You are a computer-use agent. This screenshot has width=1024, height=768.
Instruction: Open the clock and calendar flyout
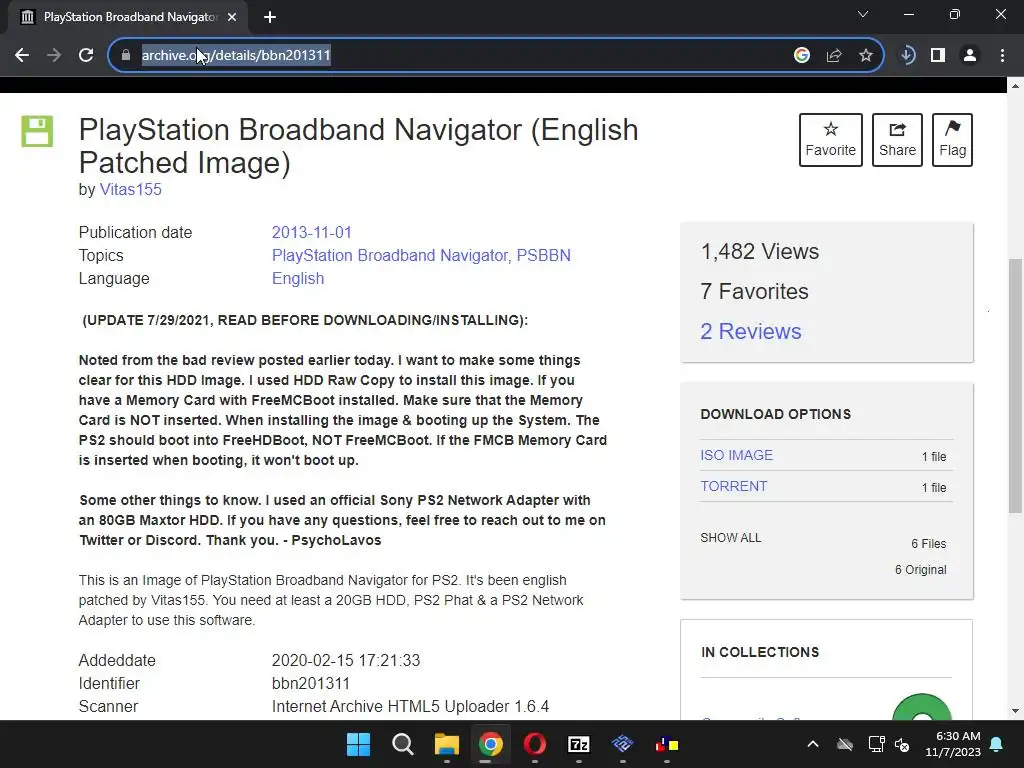coord(953,744)
